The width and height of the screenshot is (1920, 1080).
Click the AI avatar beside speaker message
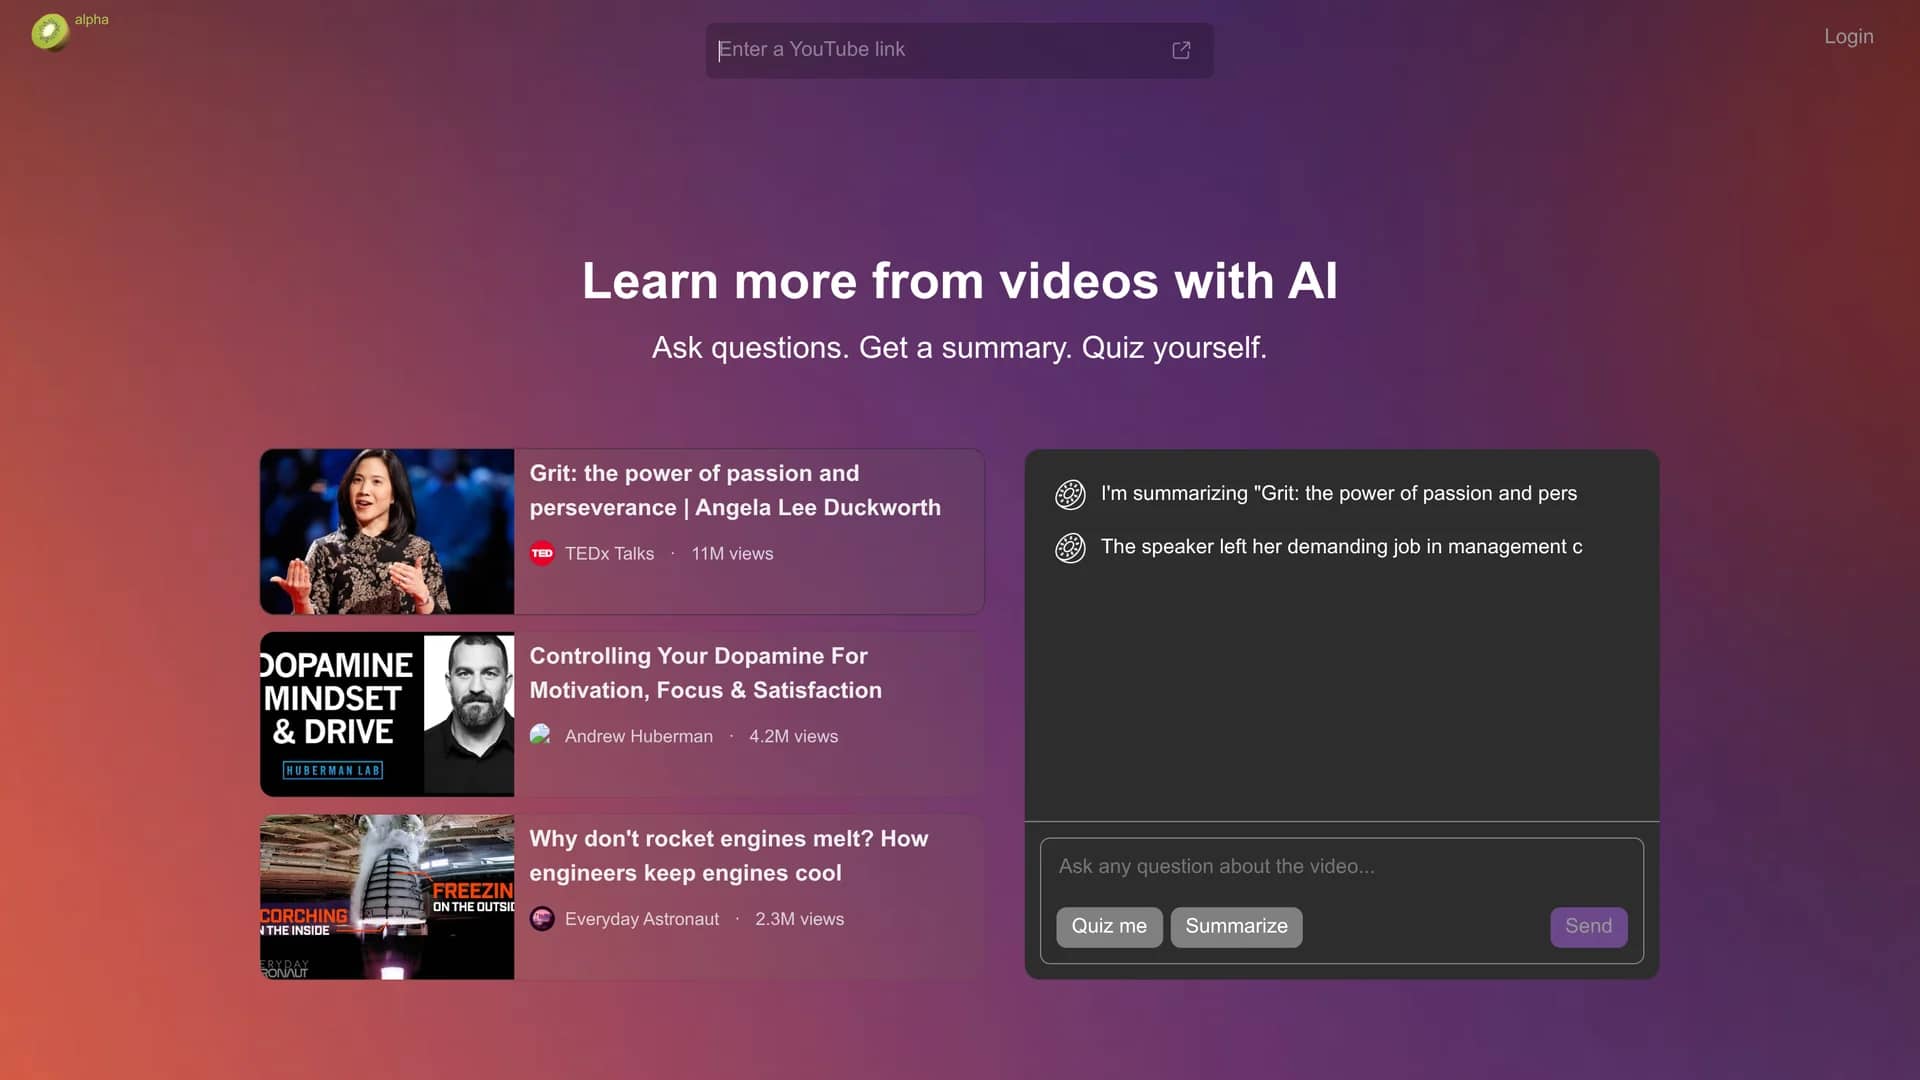coord(1070,548)
